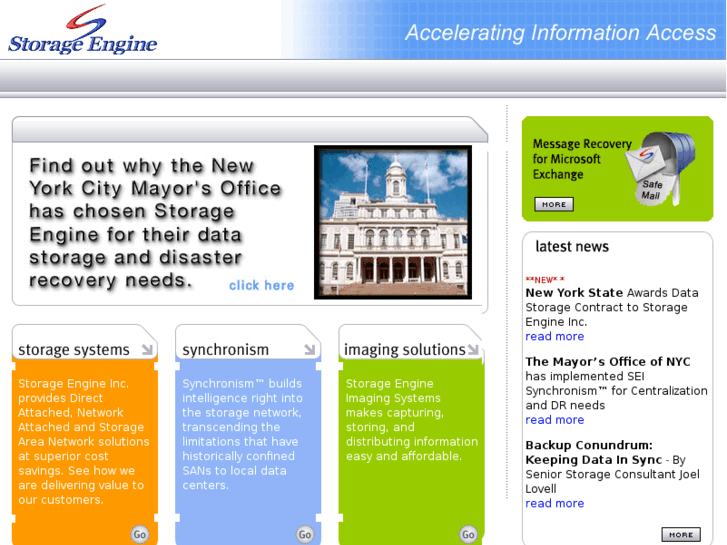The height and width of the screenshot is (545, 727).
Task: Open the synchronism heading
Action: pyautogui.click(x=225, y=349)
